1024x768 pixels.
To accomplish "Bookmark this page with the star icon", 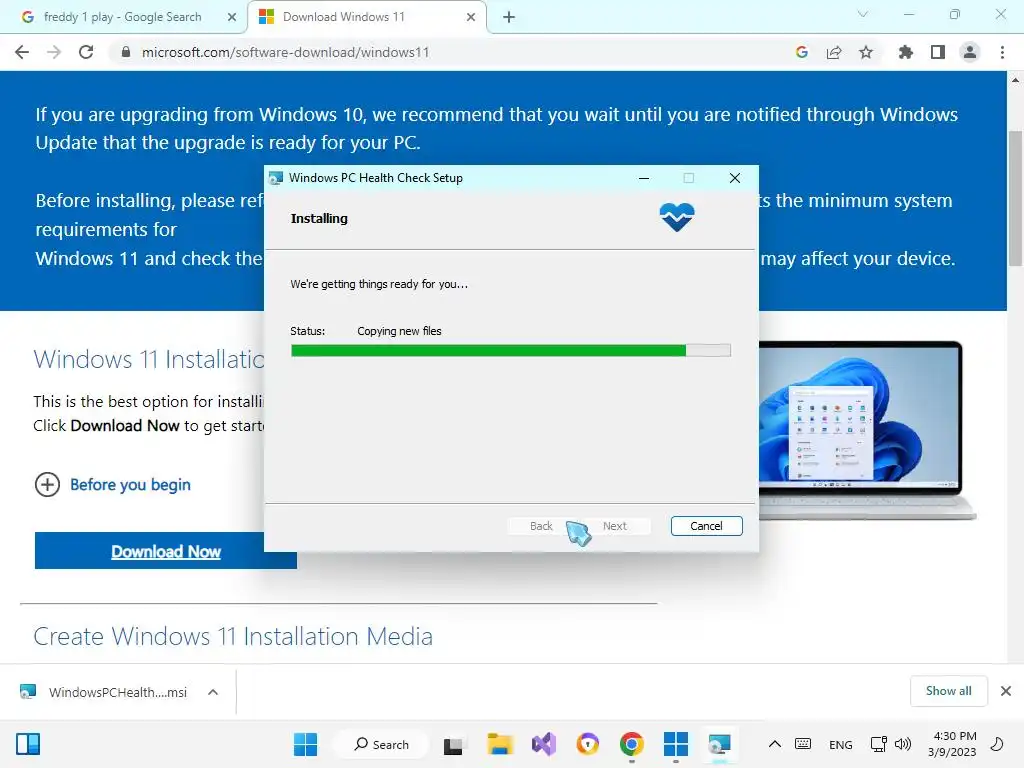I will point(866,52).
